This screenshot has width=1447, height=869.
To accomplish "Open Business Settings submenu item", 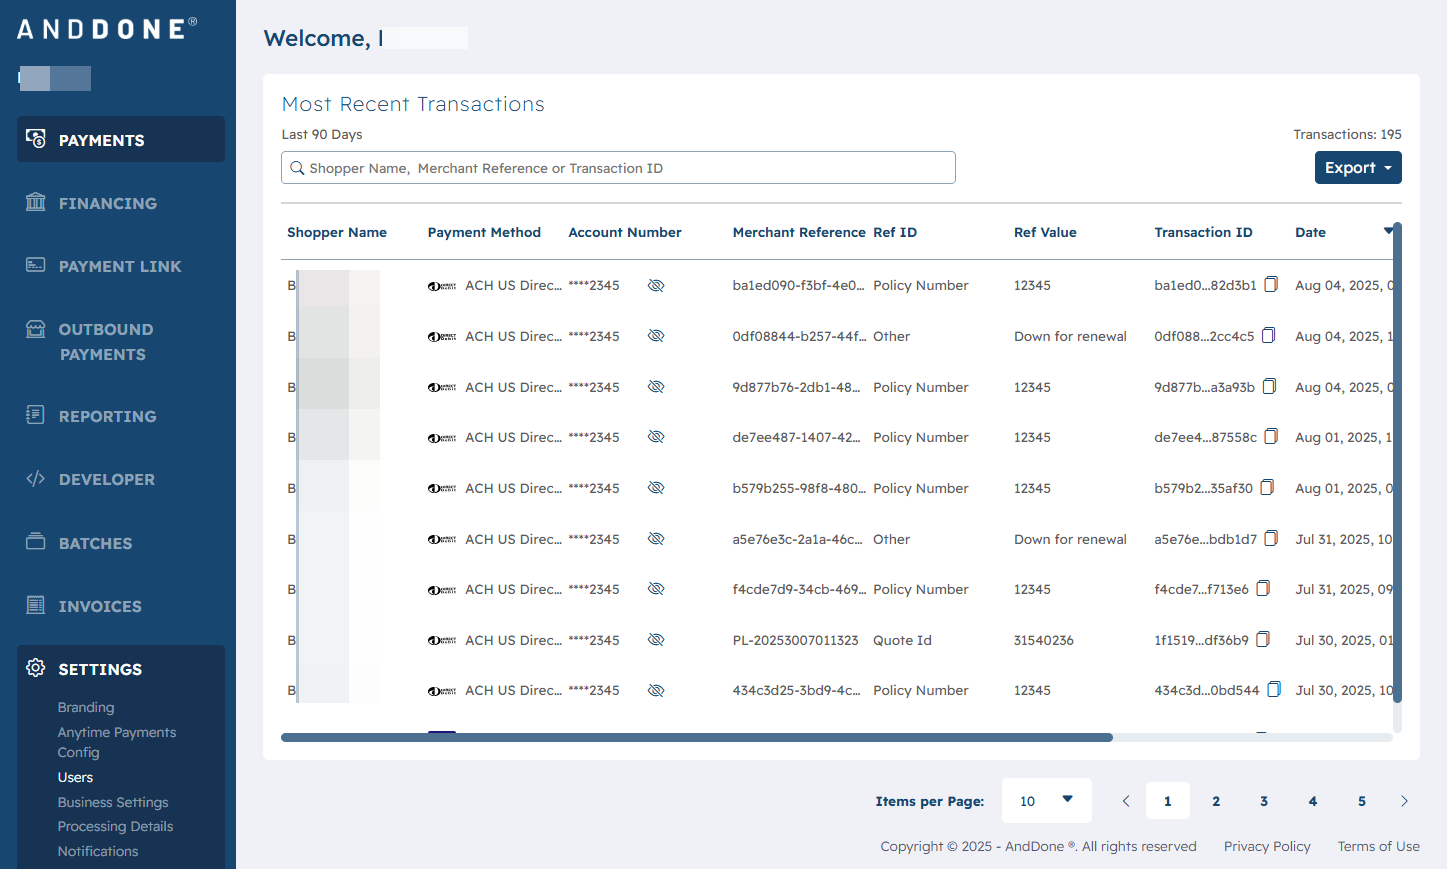I will (113, 803).
